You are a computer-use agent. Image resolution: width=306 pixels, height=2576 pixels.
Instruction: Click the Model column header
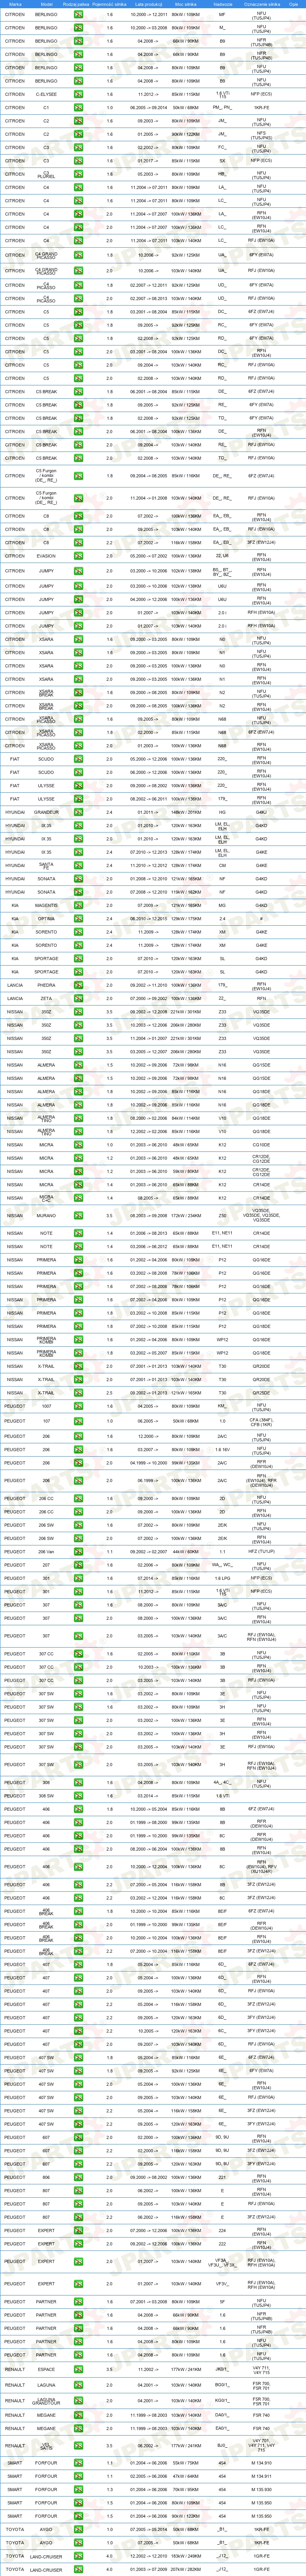46,4
